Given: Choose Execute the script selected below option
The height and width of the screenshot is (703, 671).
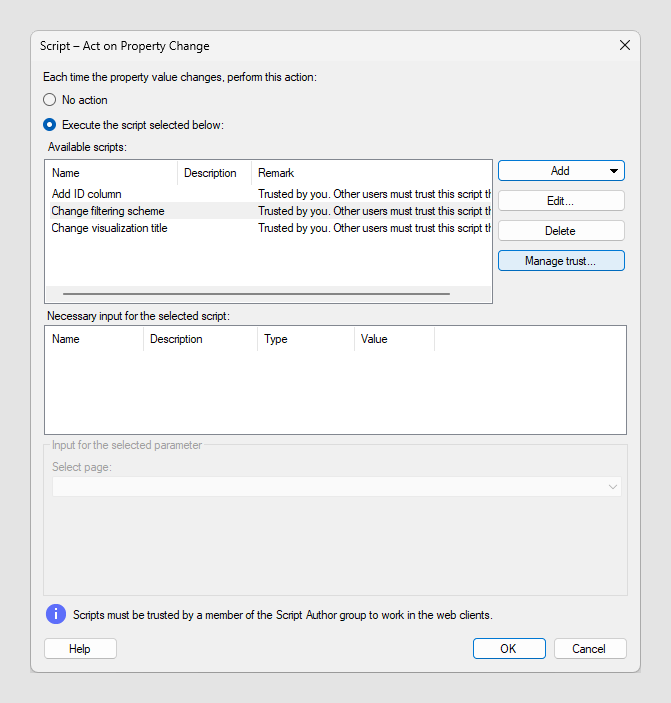Looking at the screenshot, I should pyautogui.click(x=49, y=125).
